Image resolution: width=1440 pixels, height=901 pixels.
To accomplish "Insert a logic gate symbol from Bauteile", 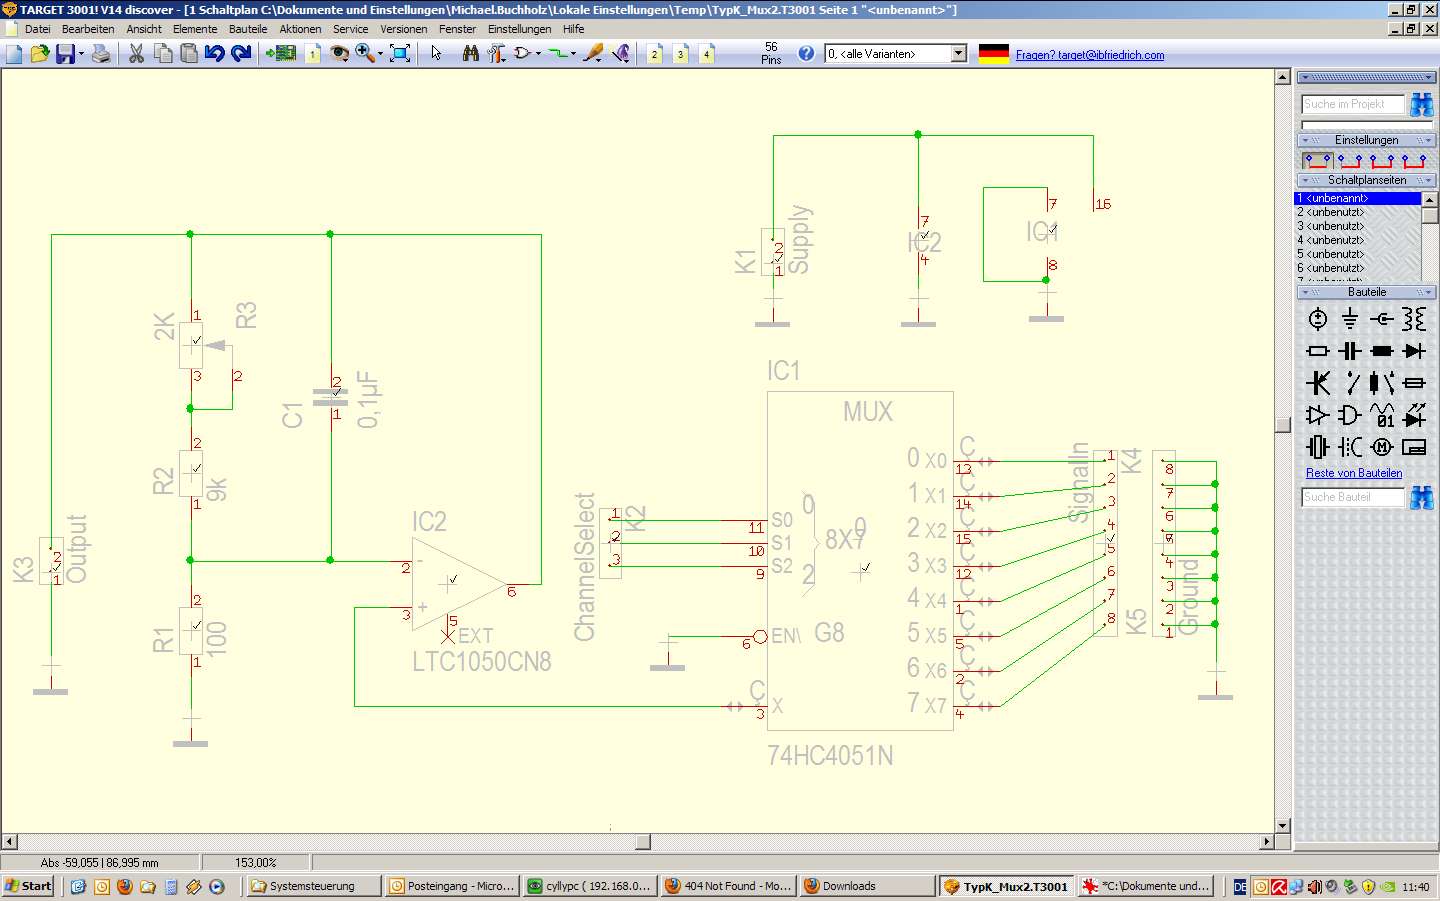I will (1350, 415).
